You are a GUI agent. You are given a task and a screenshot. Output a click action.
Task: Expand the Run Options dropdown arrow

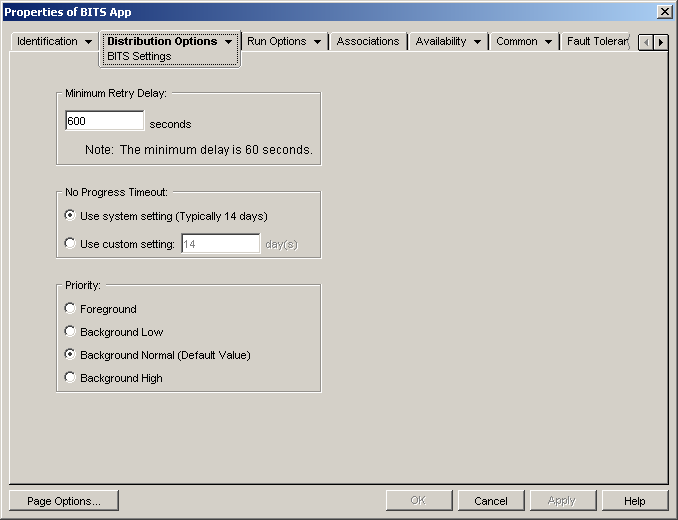pos(317,42)
